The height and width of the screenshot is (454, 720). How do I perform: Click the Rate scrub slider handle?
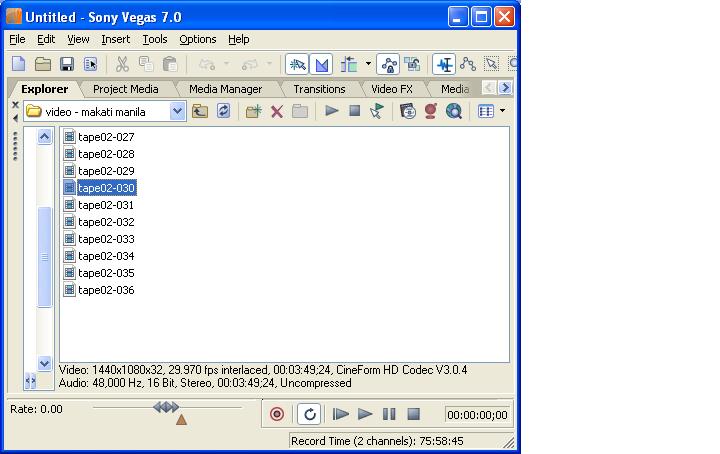click(x=166, y=407)
